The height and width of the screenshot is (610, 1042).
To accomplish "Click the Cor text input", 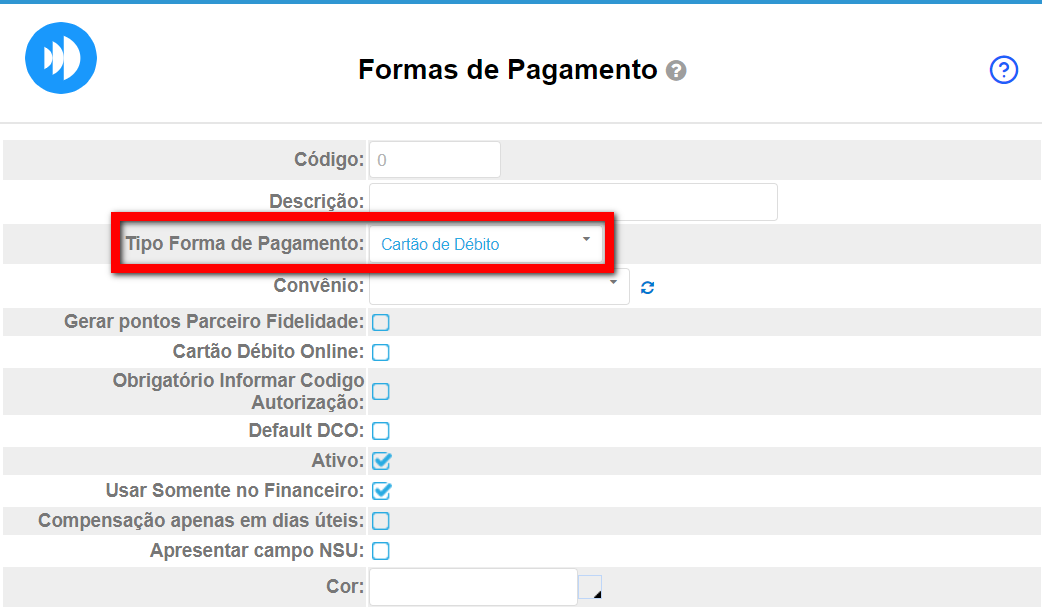I will pos(472,587).
